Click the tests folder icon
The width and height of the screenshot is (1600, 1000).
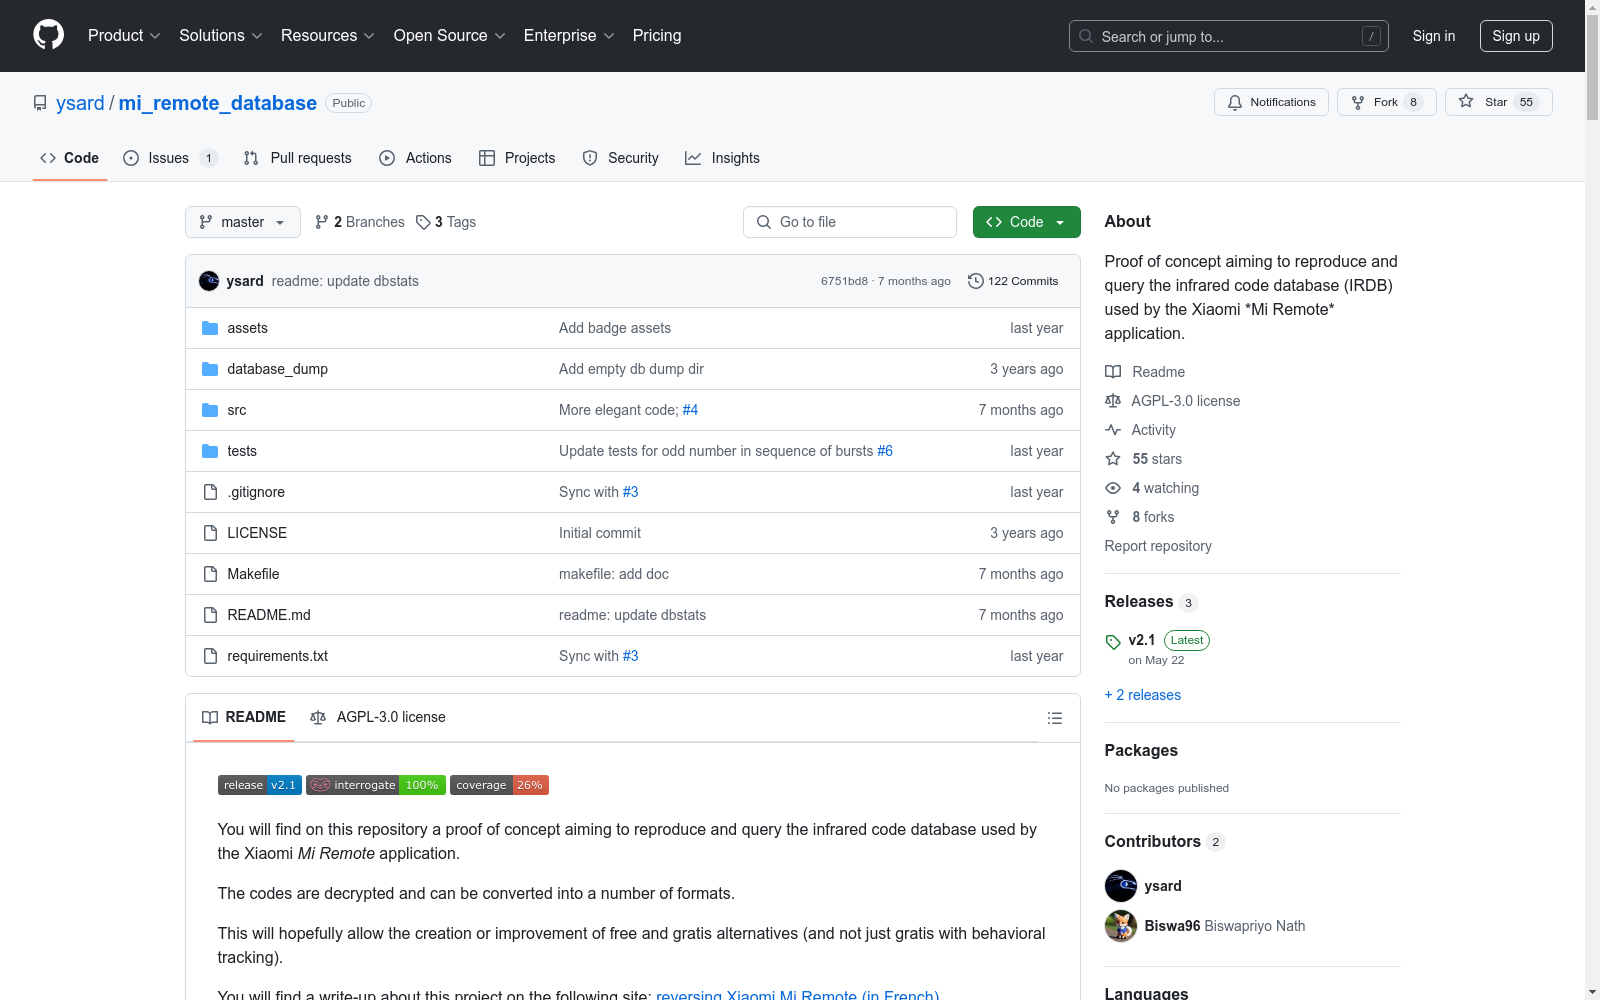point(210,451)
